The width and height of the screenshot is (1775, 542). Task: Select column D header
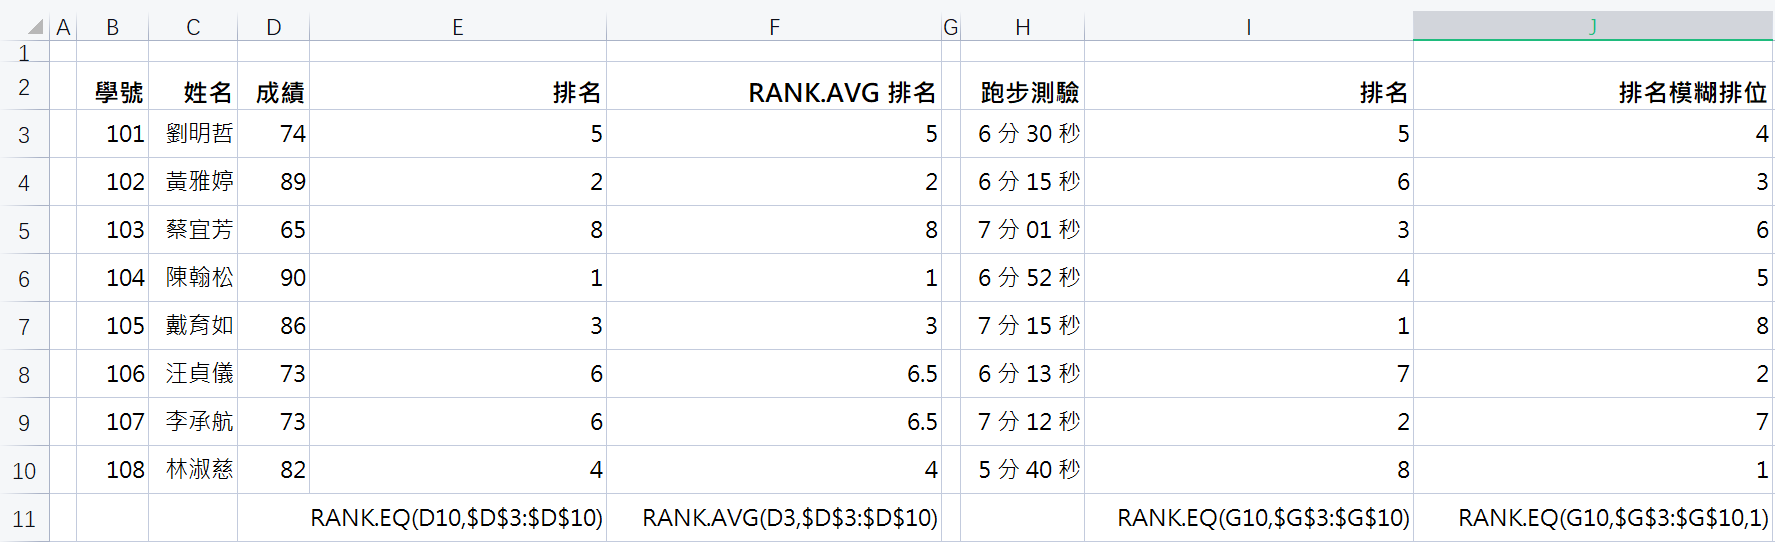pos(274,27)
